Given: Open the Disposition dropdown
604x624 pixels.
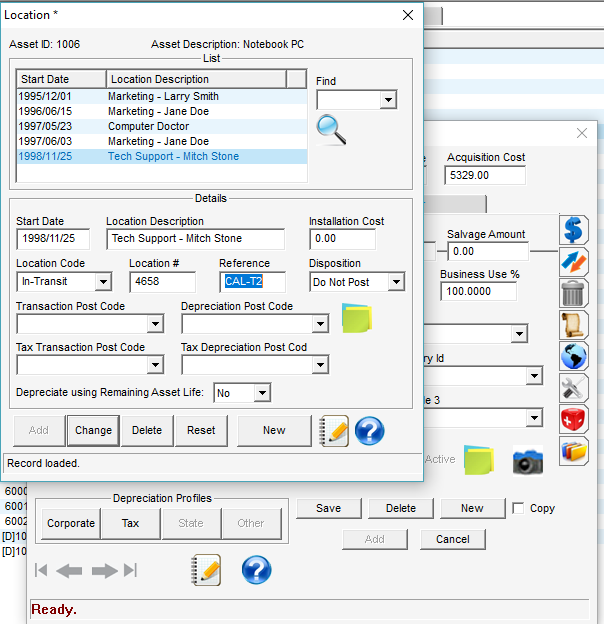Looking at the screenshot, I should (396, 282).
